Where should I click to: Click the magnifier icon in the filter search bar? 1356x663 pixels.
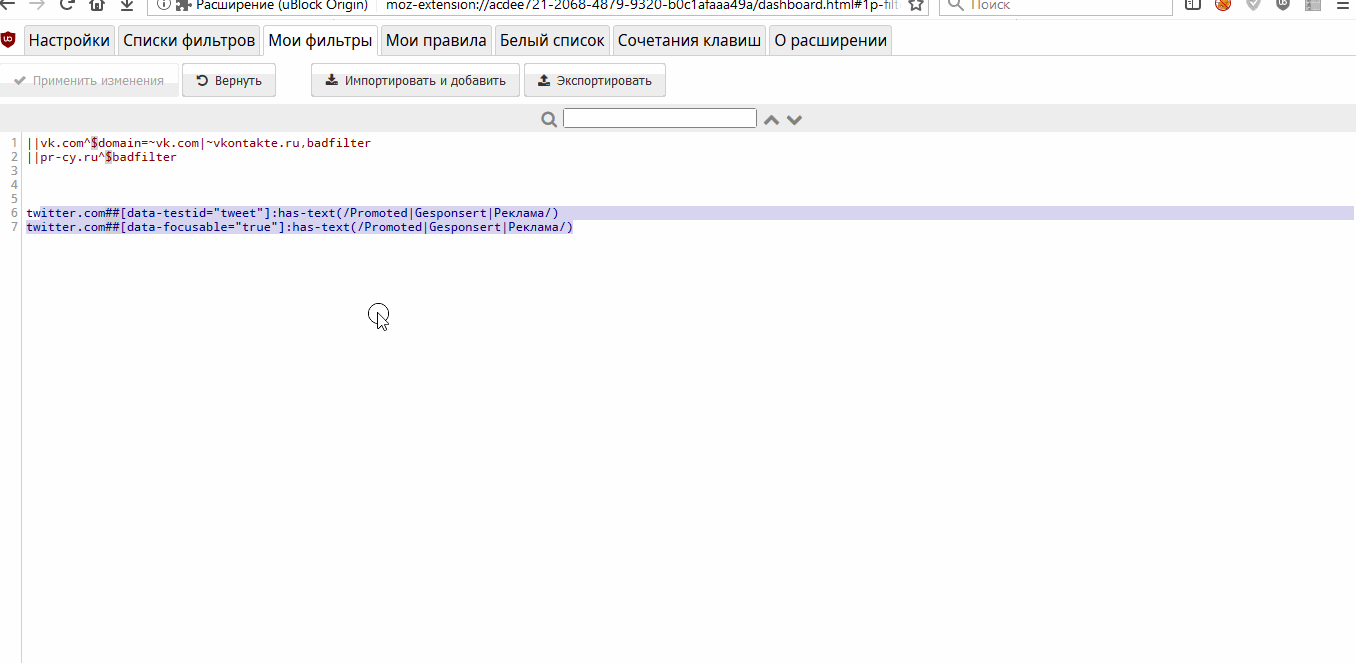[x=549, y=119]
